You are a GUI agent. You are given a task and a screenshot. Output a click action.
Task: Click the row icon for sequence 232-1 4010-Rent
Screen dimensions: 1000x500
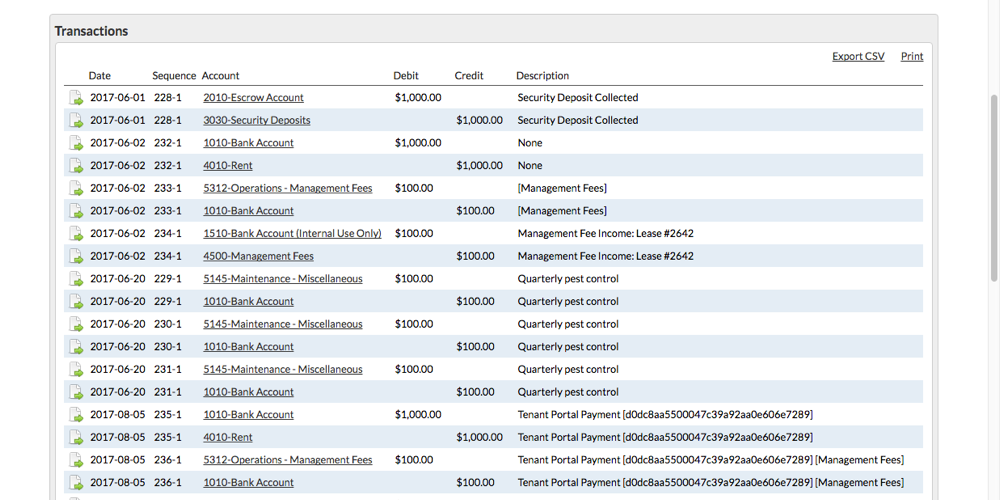pos(76,166)
